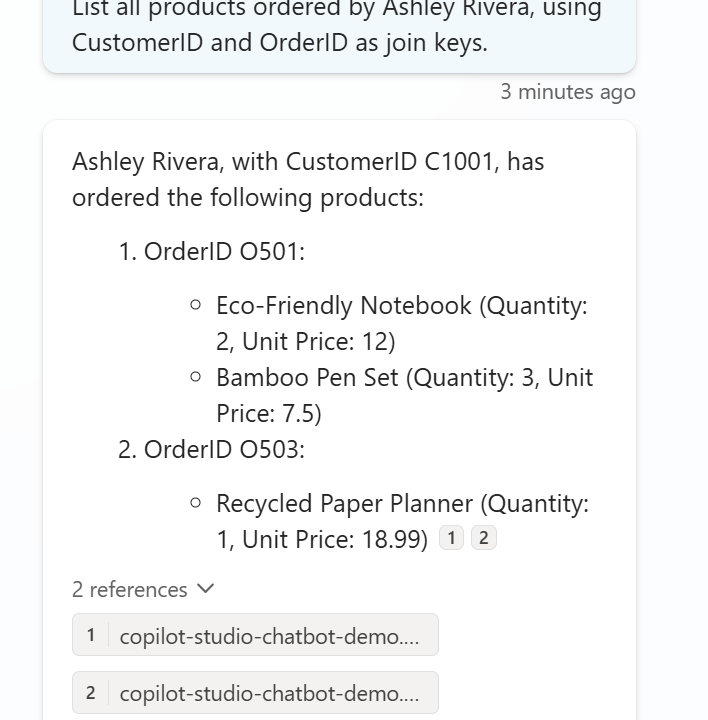Toggle the "2 references" label
This screenshot has width=708, height=720.
pos(130,590)
